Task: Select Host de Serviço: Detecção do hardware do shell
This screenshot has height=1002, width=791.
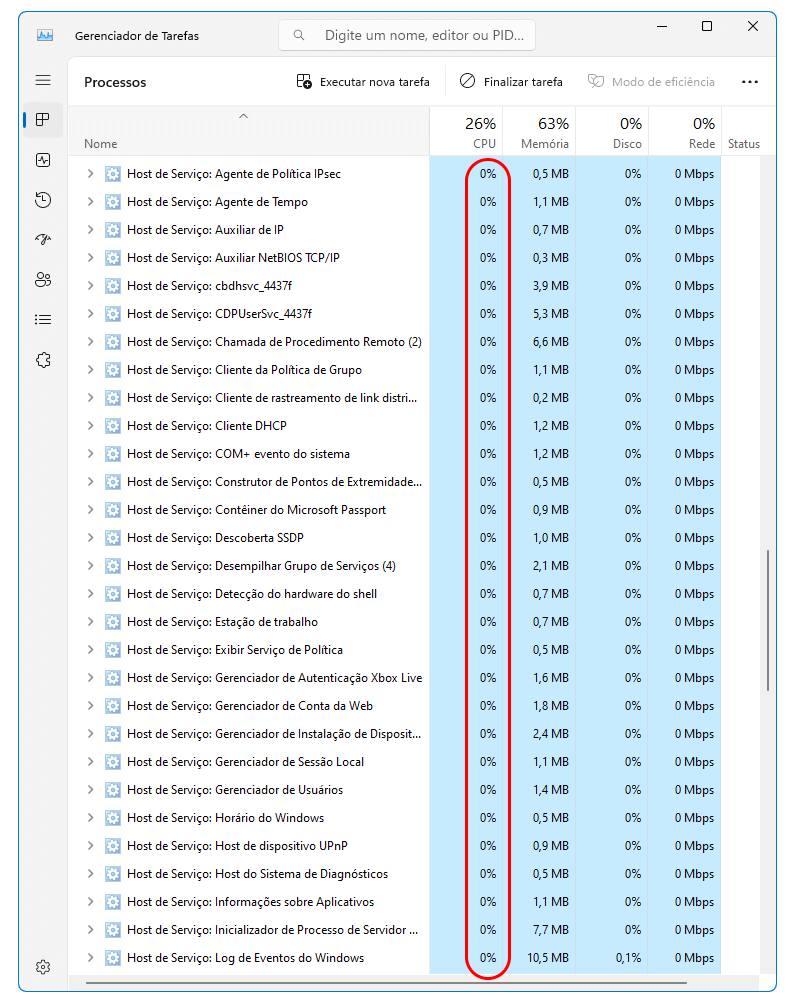Action: pos(394,594)
